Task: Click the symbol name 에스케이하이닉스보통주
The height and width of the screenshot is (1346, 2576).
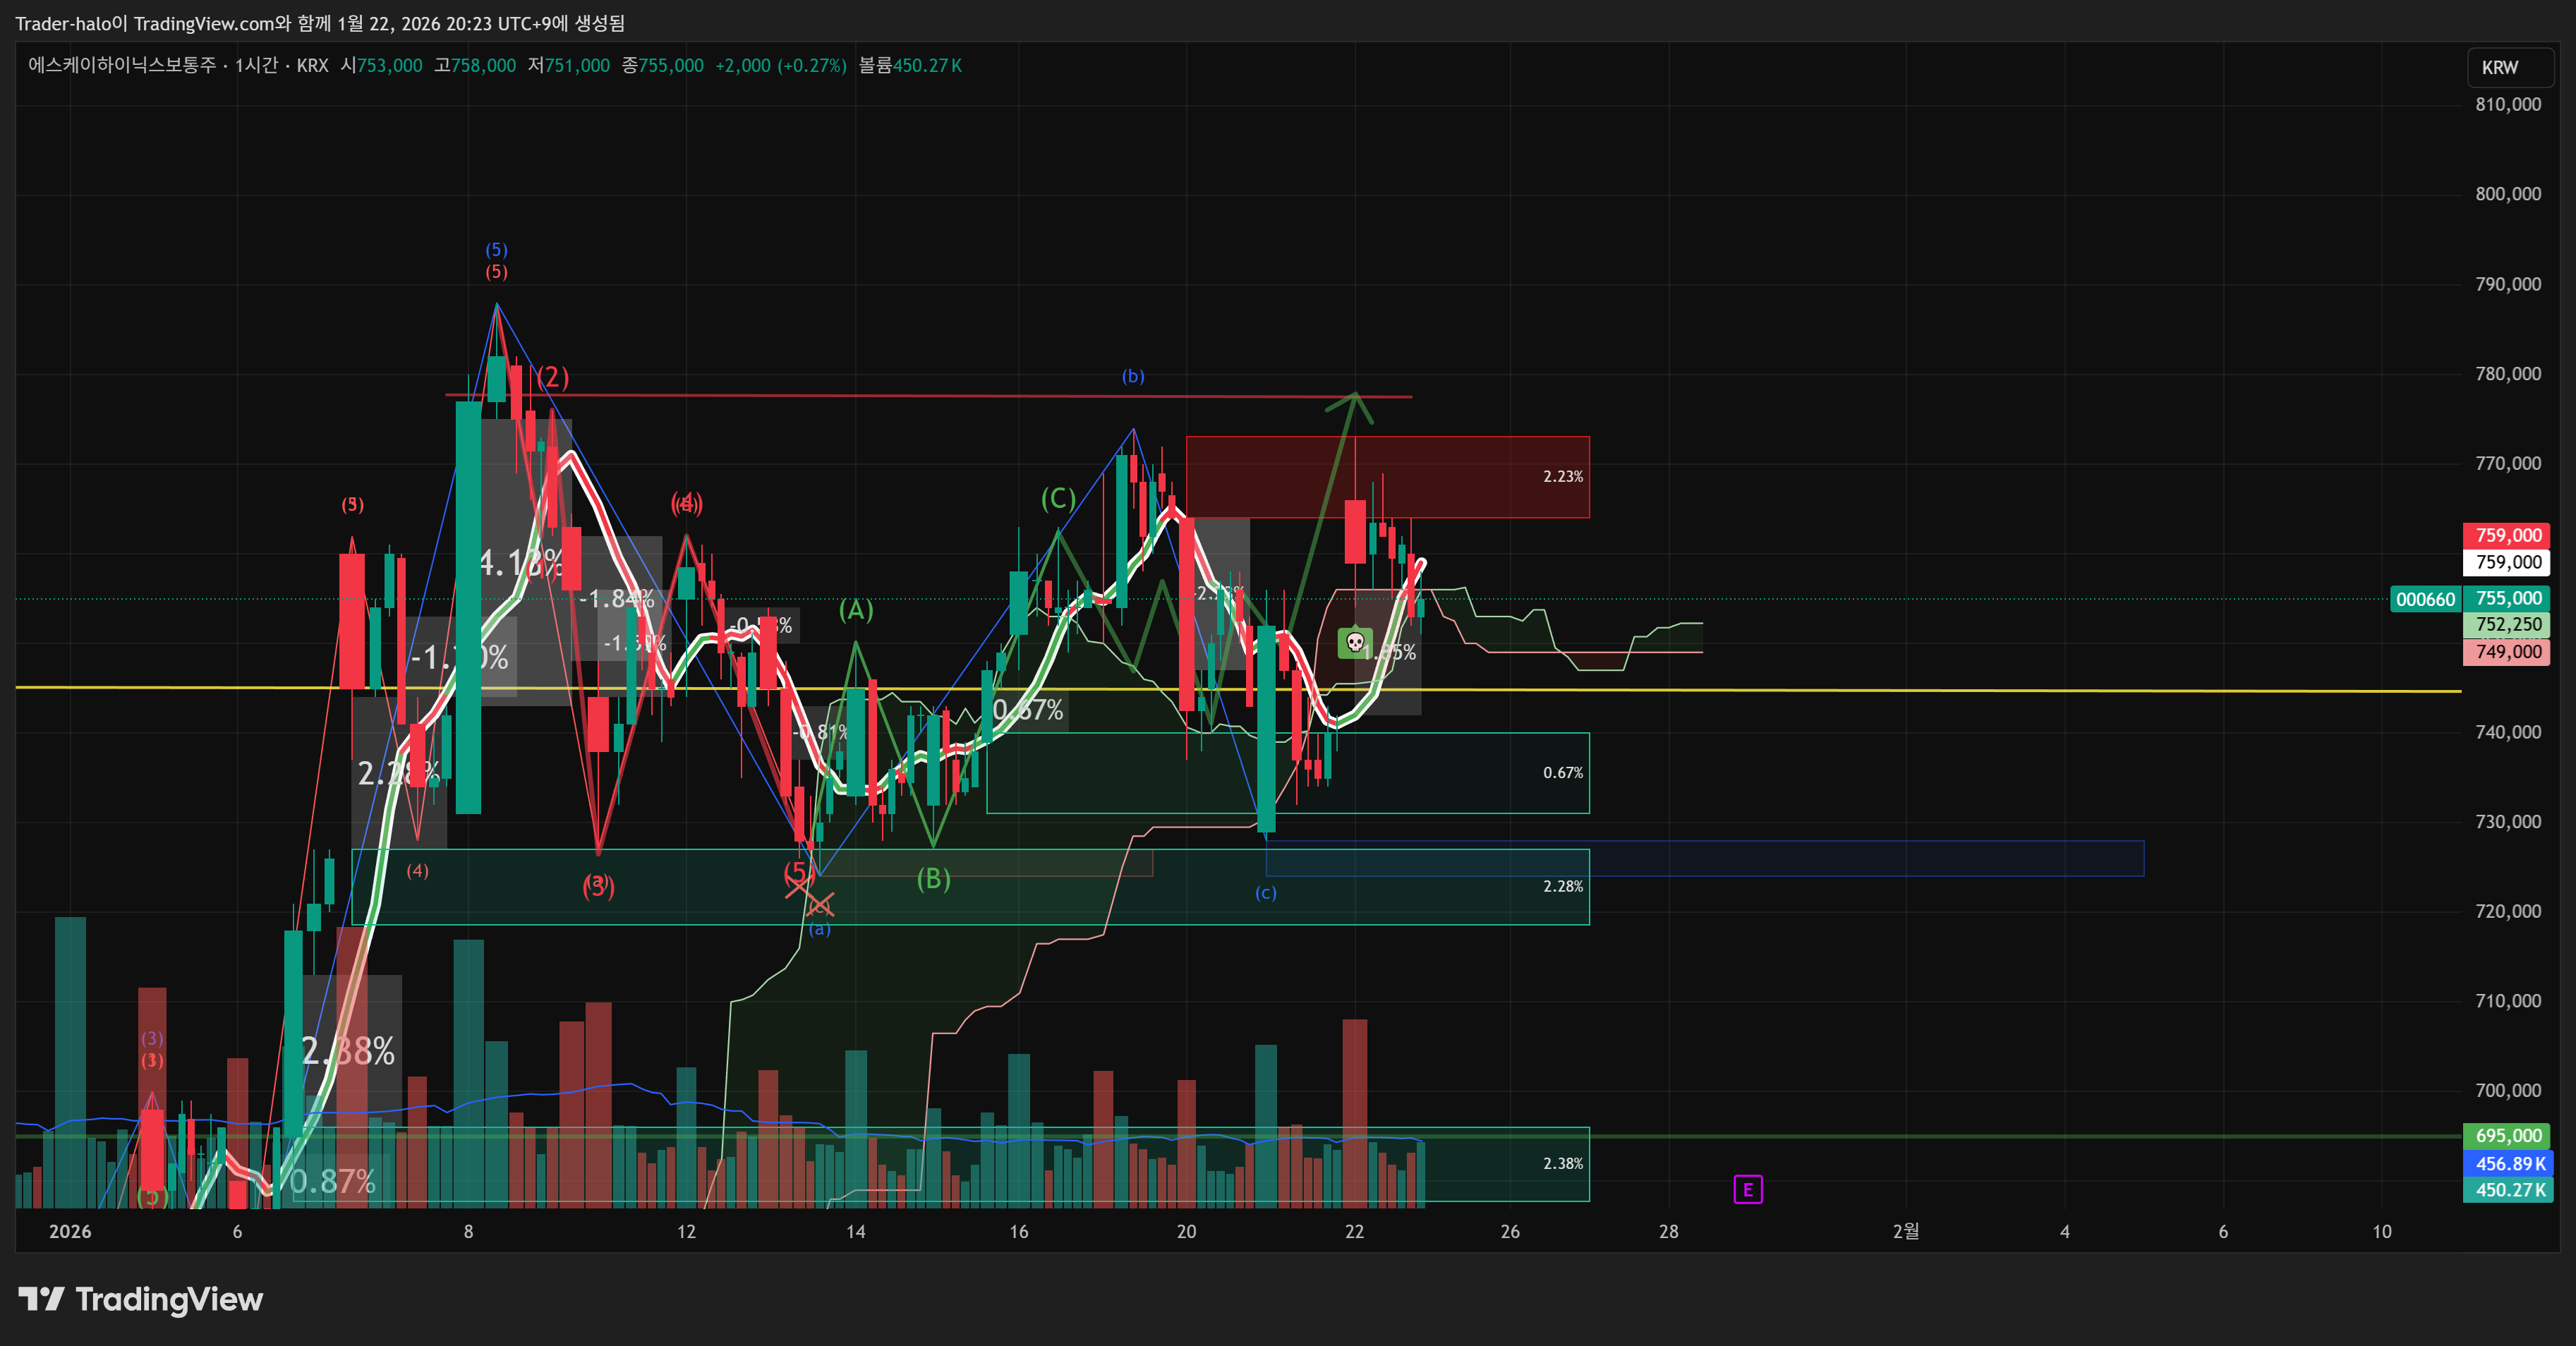Action: pyautogui.click(x=122, y=65)
